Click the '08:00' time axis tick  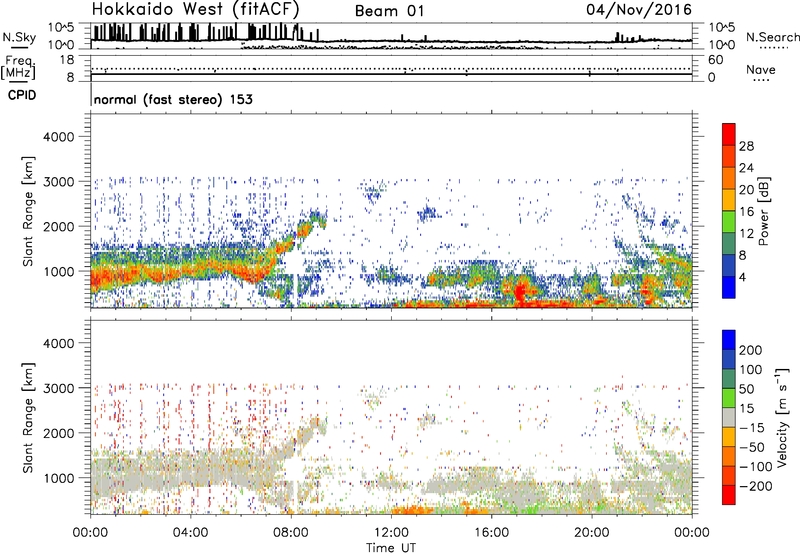click(291, 533)
